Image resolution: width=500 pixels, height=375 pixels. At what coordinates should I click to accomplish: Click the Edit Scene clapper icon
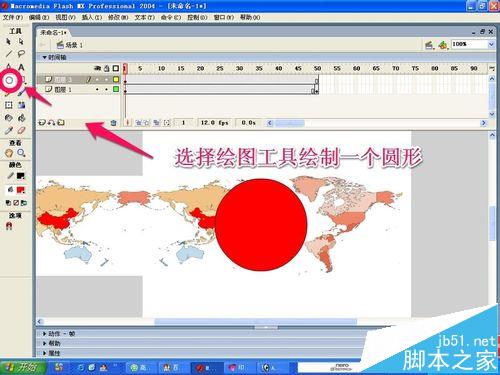429,45
